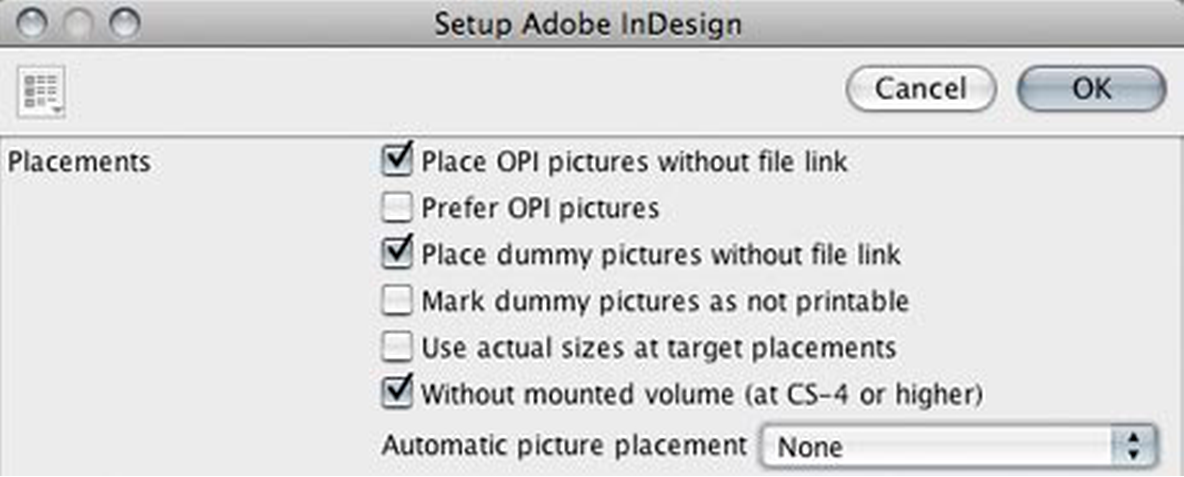Screen dimensions: 1184x477
Task: Open the Automatic picture placement dropdown showing None
Action: (x=945, y=446)
